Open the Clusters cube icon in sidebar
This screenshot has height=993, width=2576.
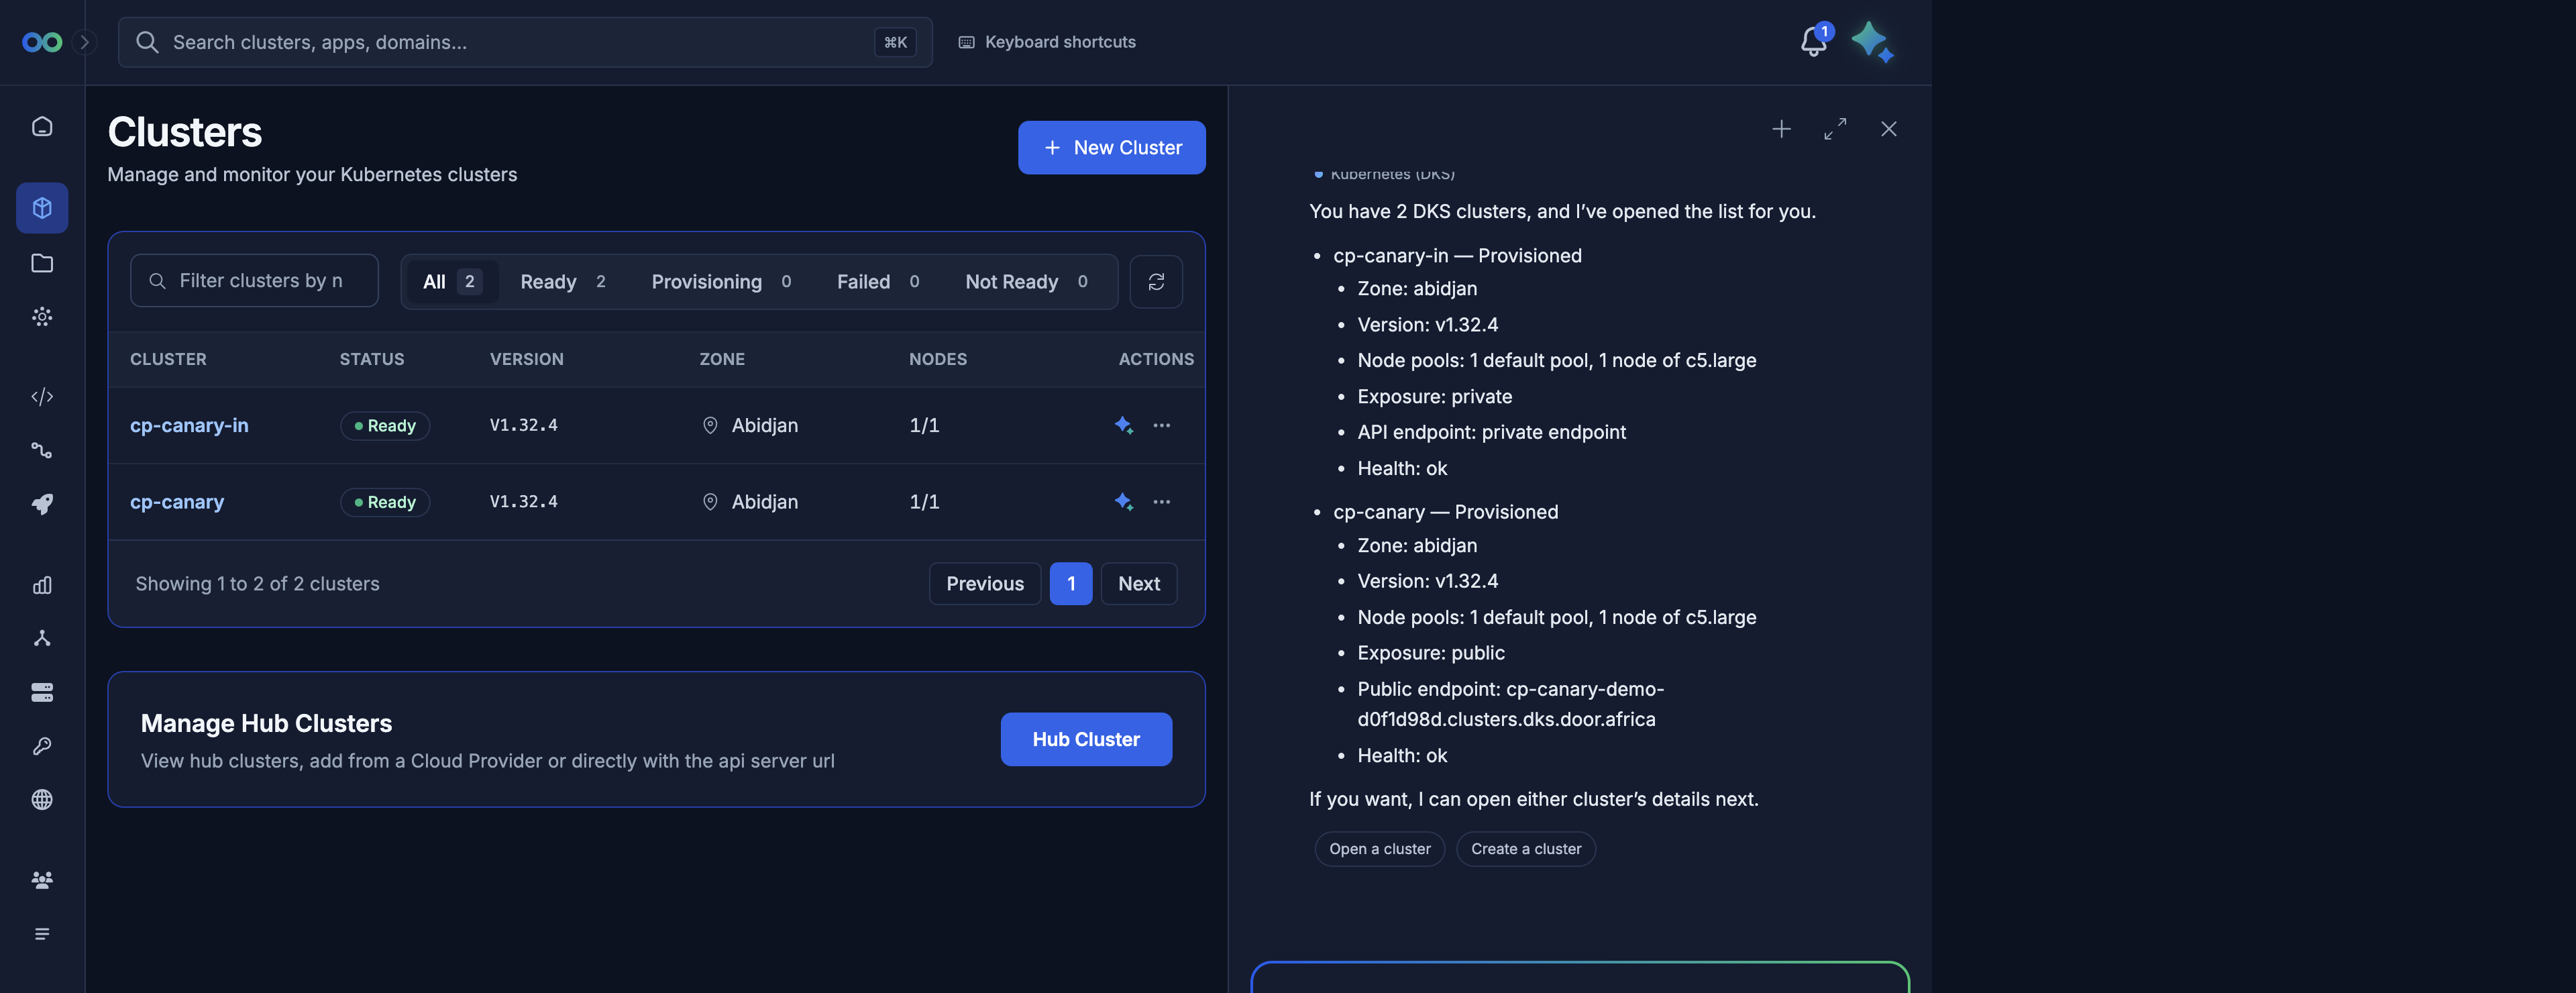coord(42,208)
